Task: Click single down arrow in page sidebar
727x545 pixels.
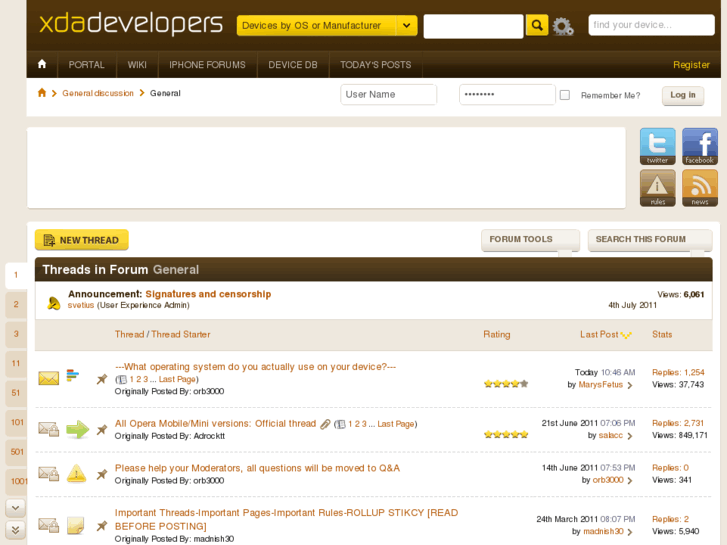Action: click(x=15, y=508)
